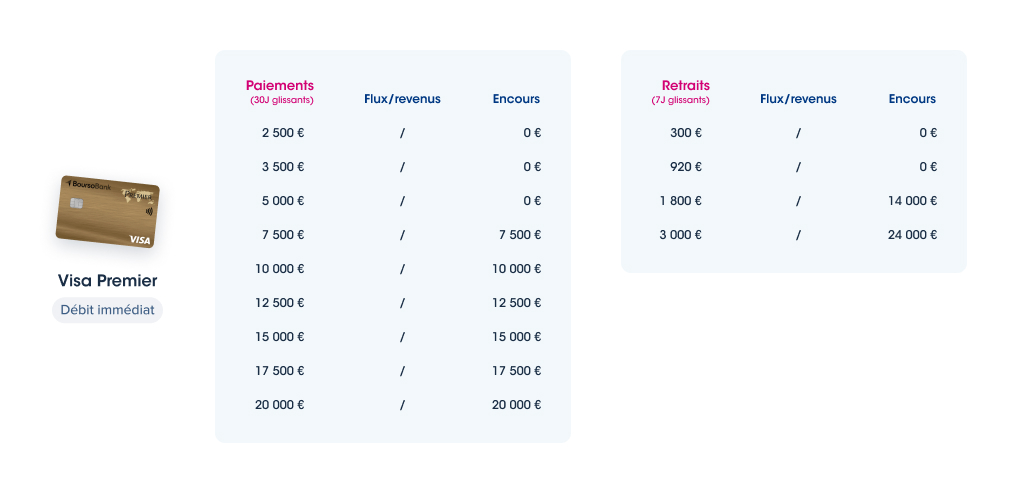Select the 300 € withdrawal limit
1017x493 pixels.
pyautogui.click(x=686, y=133)
